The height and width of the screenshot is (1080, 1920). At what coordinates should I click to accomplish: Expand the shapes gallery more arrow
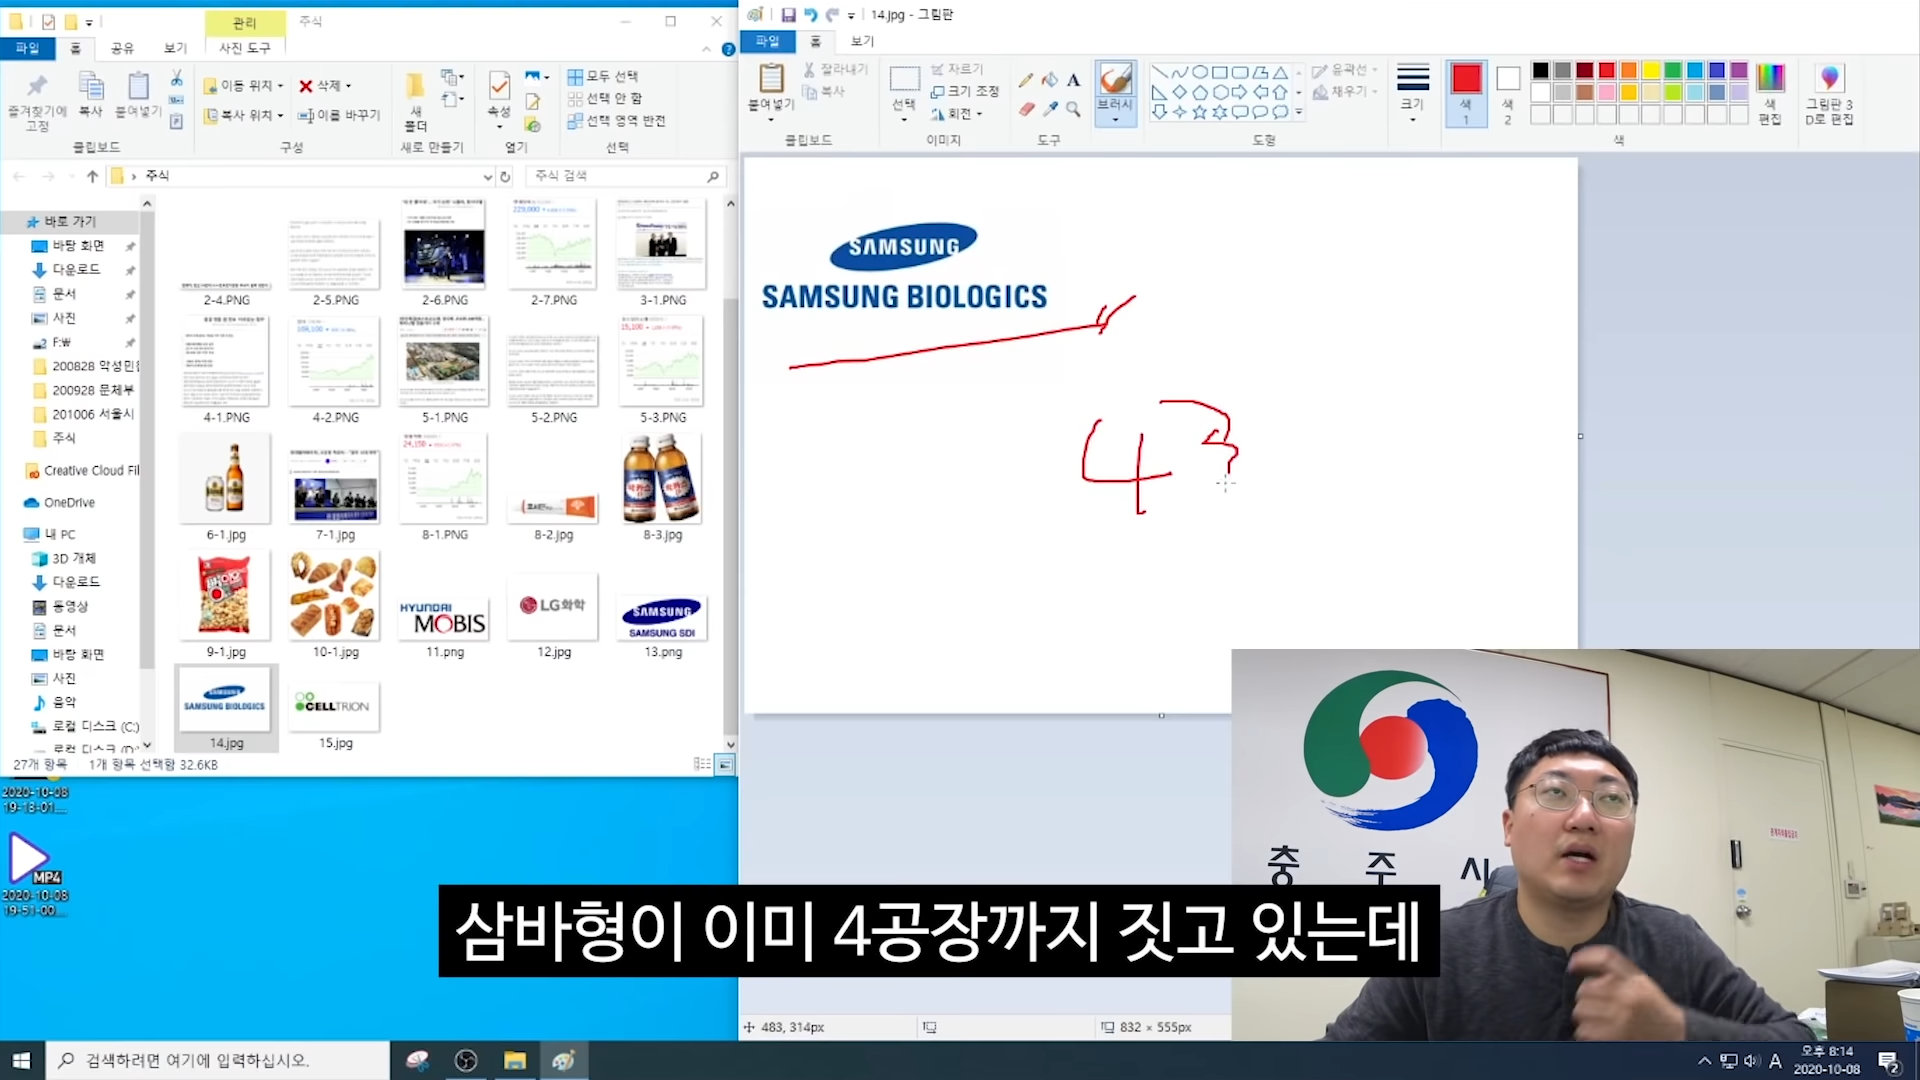click(1299, 112)
